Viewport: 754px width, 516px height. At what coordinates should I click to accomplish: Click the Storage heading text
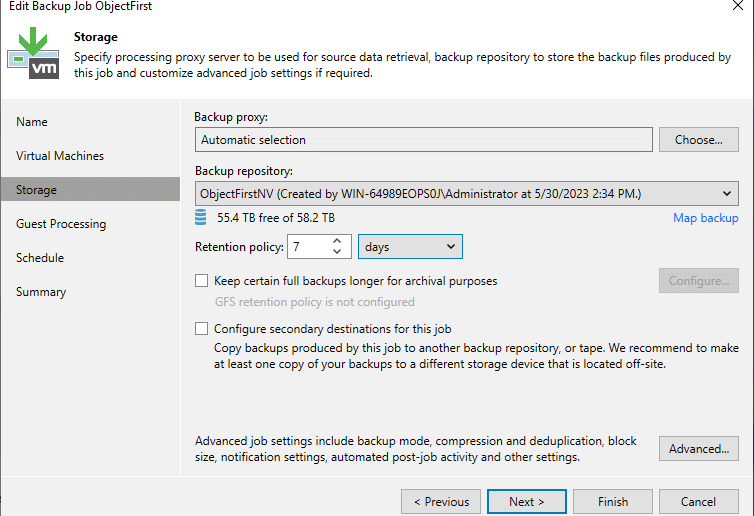(x=96, y=37)
